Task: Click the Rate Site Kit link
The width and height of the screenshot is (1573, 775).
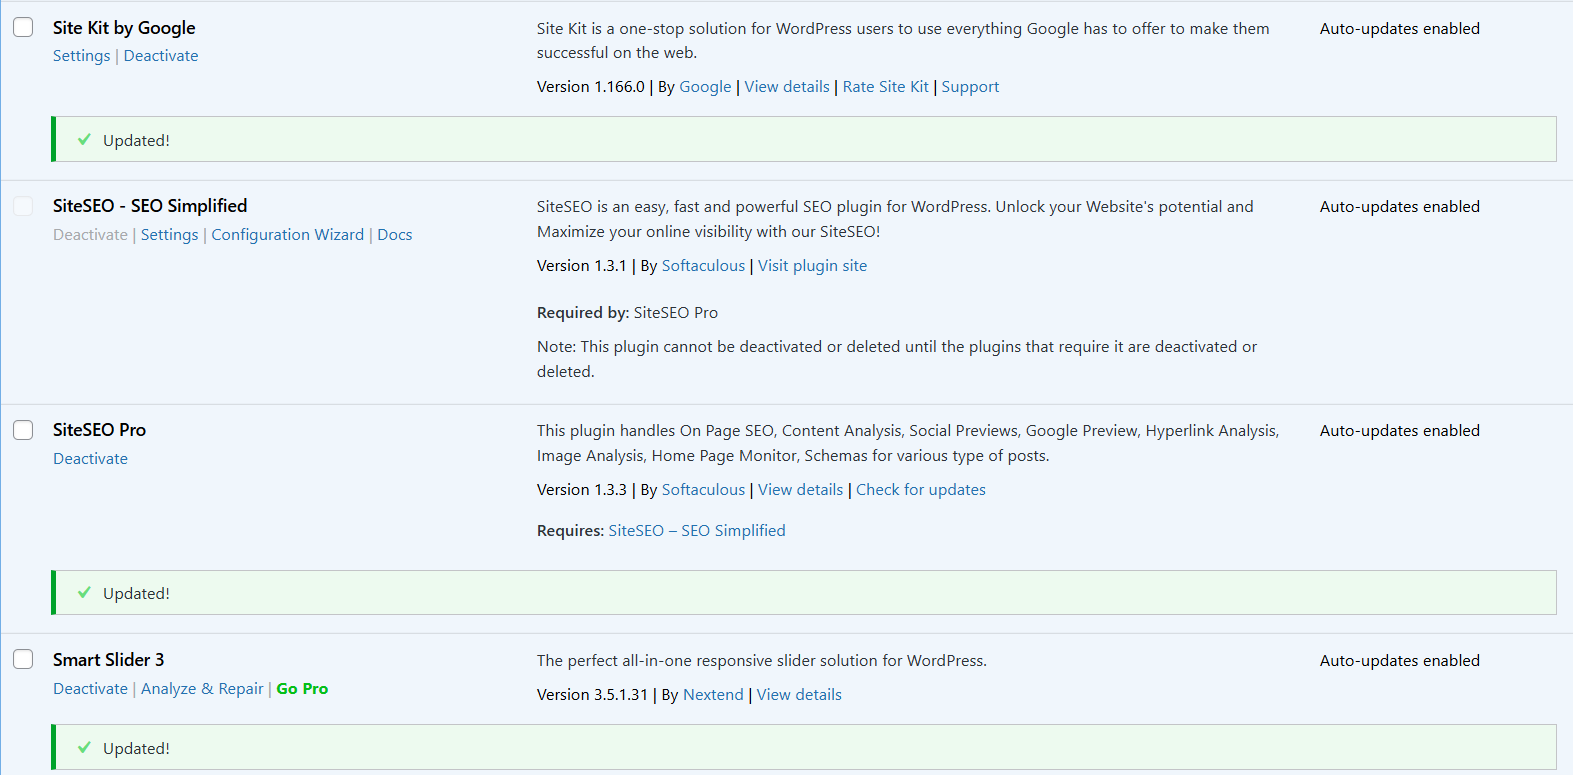Action: [885, 87]
